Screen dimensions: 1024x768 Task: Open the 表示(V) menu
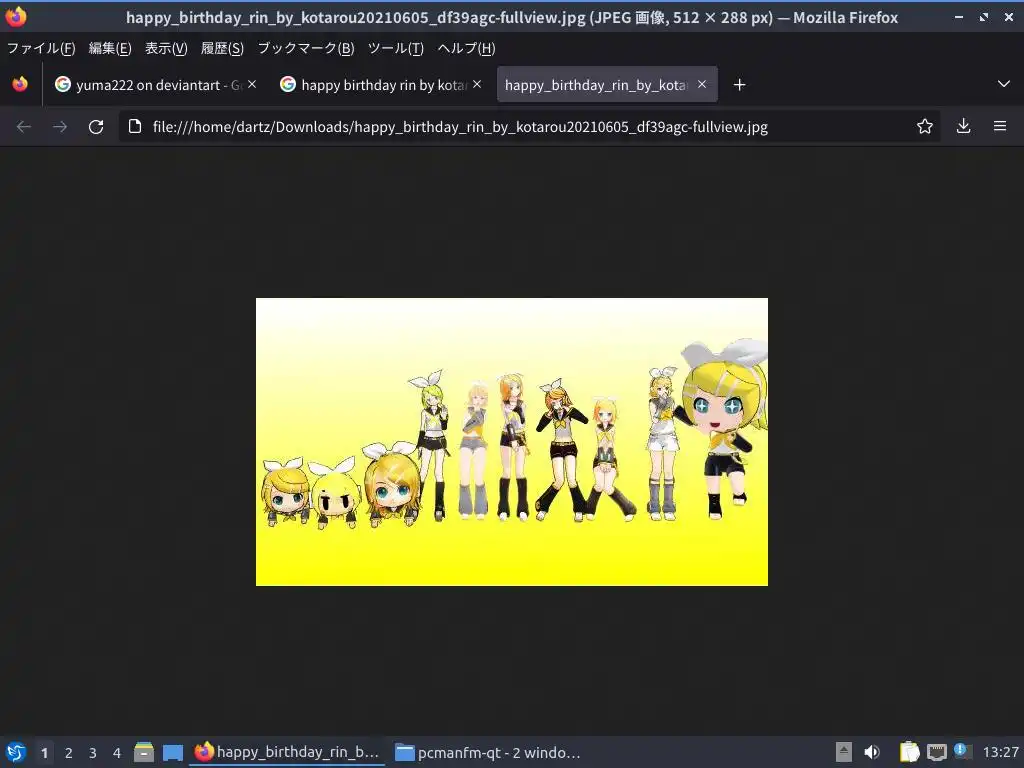(x=166, y=48)
